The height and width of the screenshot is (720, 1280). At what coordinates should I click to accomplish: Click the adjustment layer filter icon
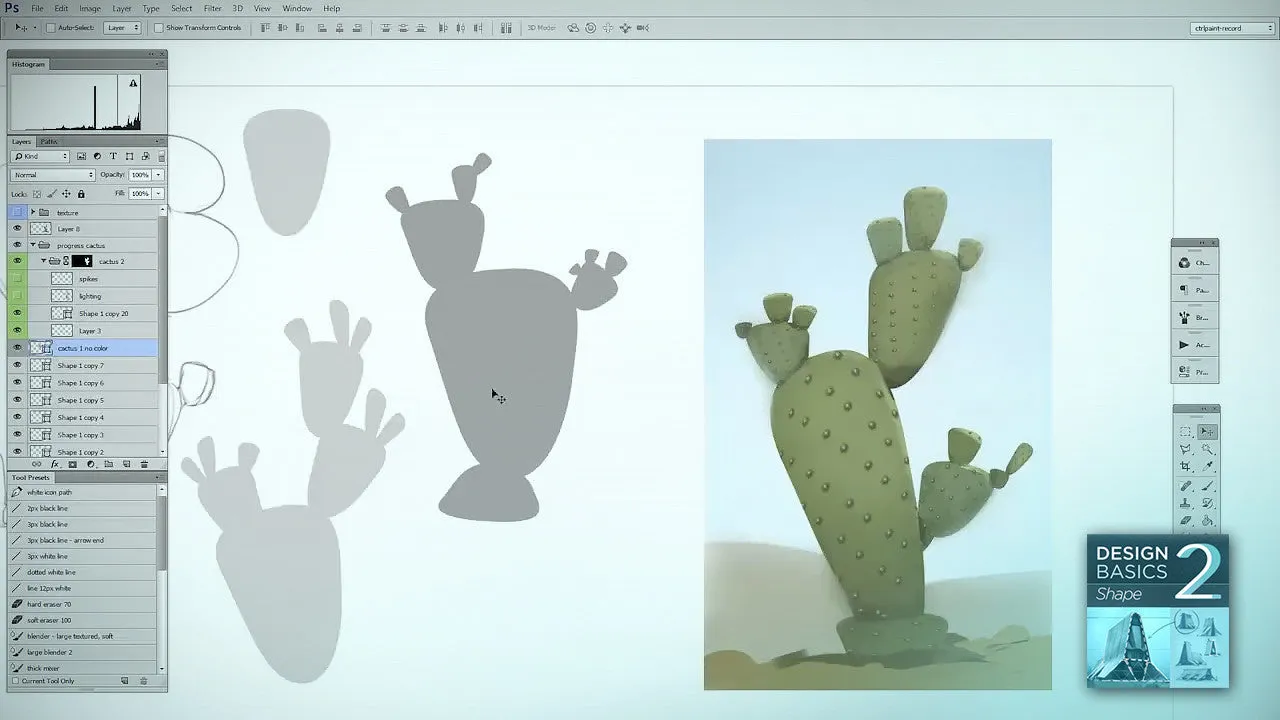97,156
